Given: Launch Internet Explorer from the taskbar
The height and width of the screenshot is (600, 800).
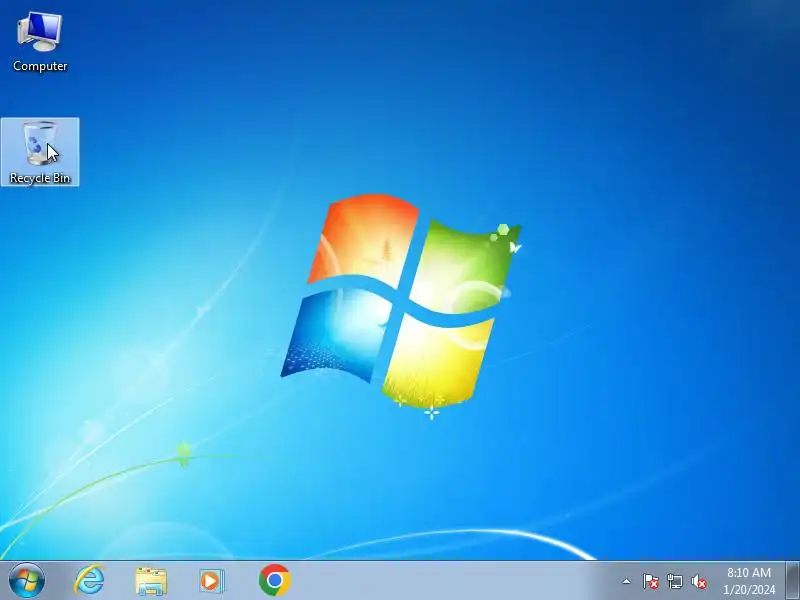Looking at the screenshot, I should [89, 581].
